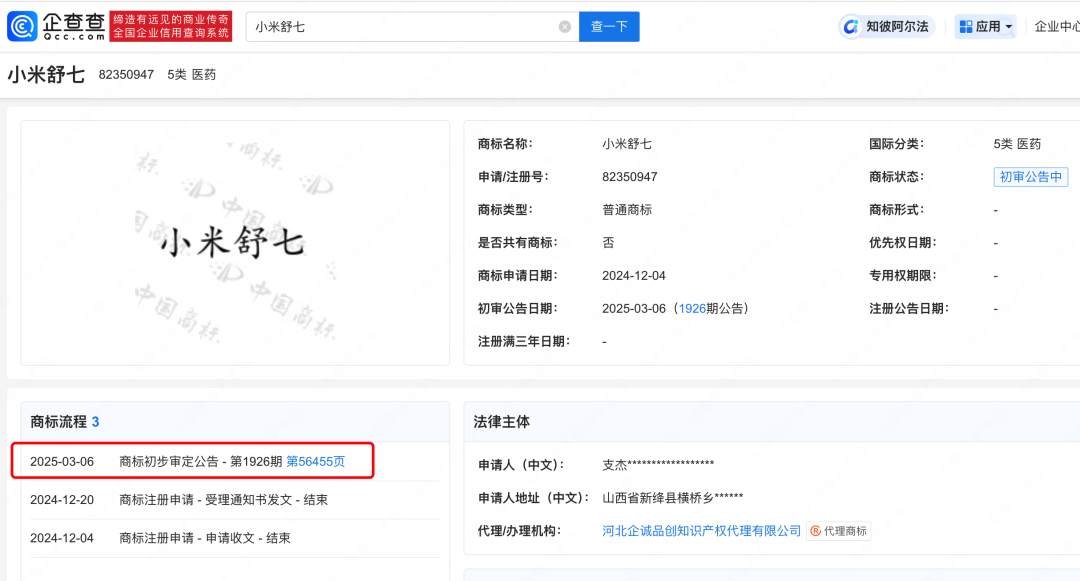The image size is (1080, 581).
Task: Open the 1926 期公告 link
Action: [692, 309]
